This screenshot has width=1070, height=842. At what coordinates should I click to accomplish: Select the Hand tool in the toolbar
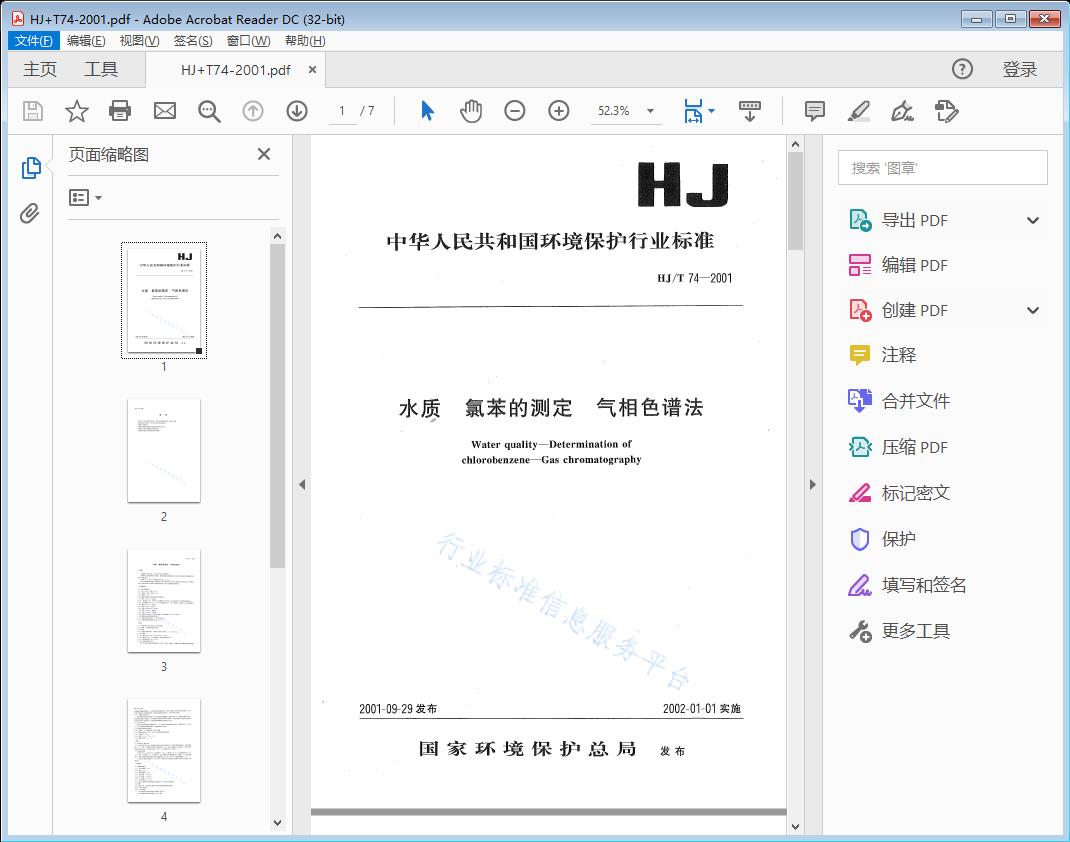click(x=470, y=111)
